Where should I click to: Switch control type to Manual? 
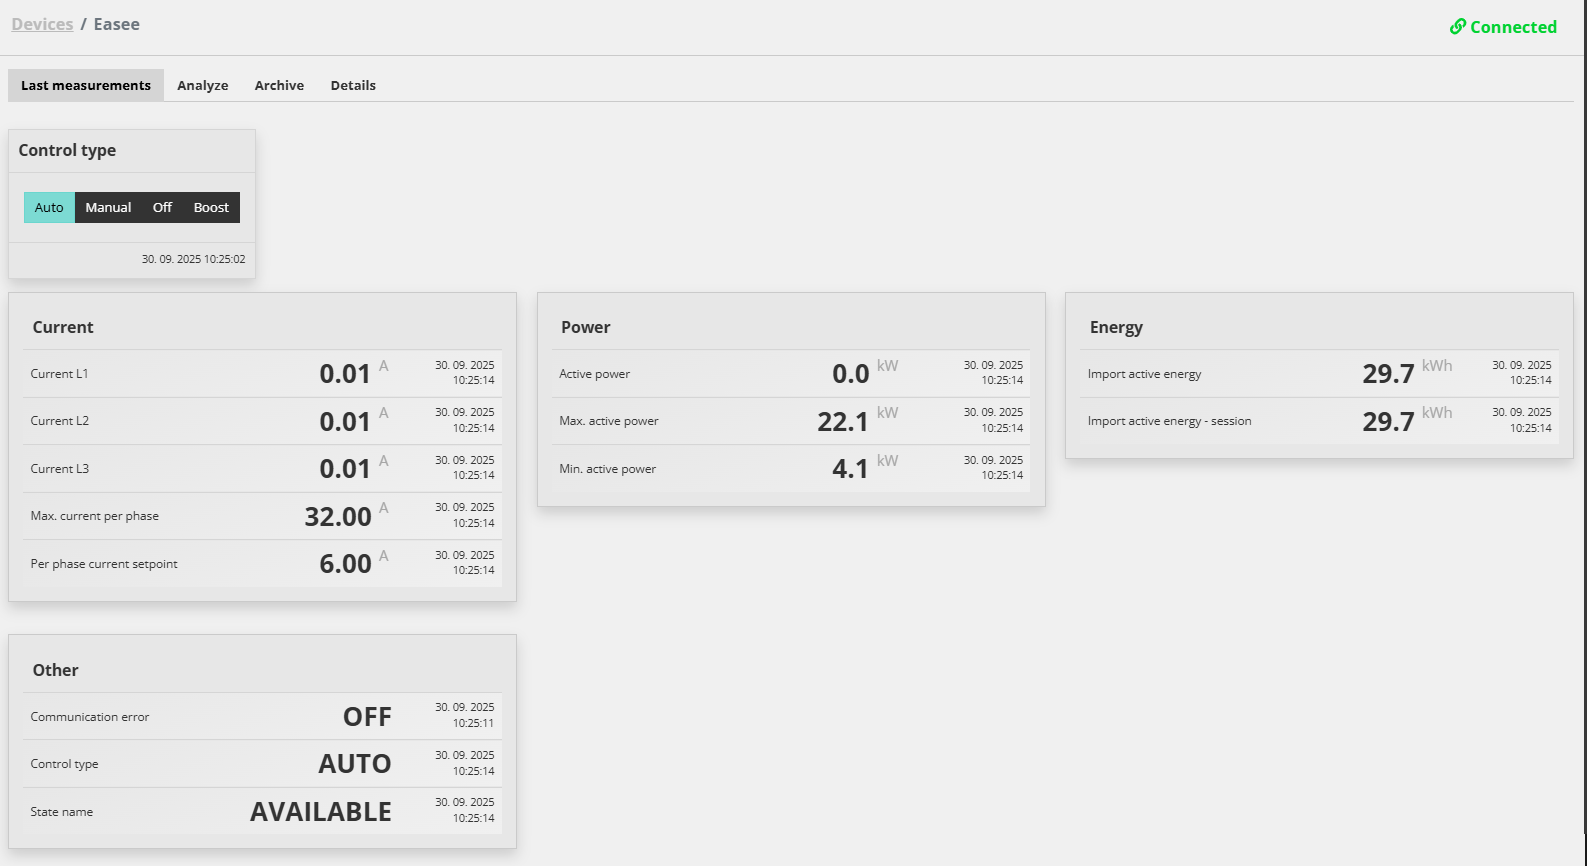click(x=108, y=207)
